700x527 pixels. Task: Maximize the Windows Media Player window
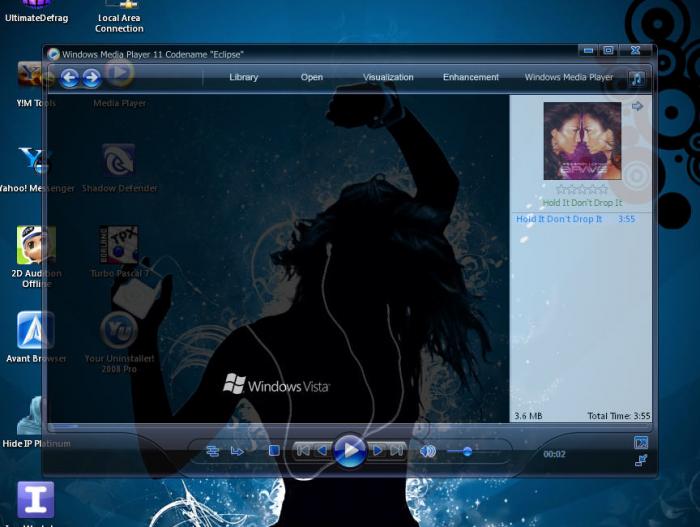coord(608,50)
